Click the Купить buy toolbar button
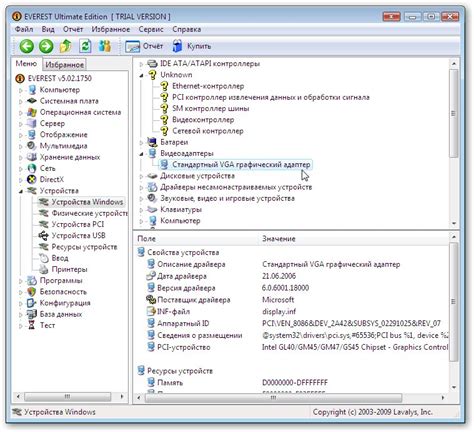Viewport: 474px width, 432px height. point(192,46)
